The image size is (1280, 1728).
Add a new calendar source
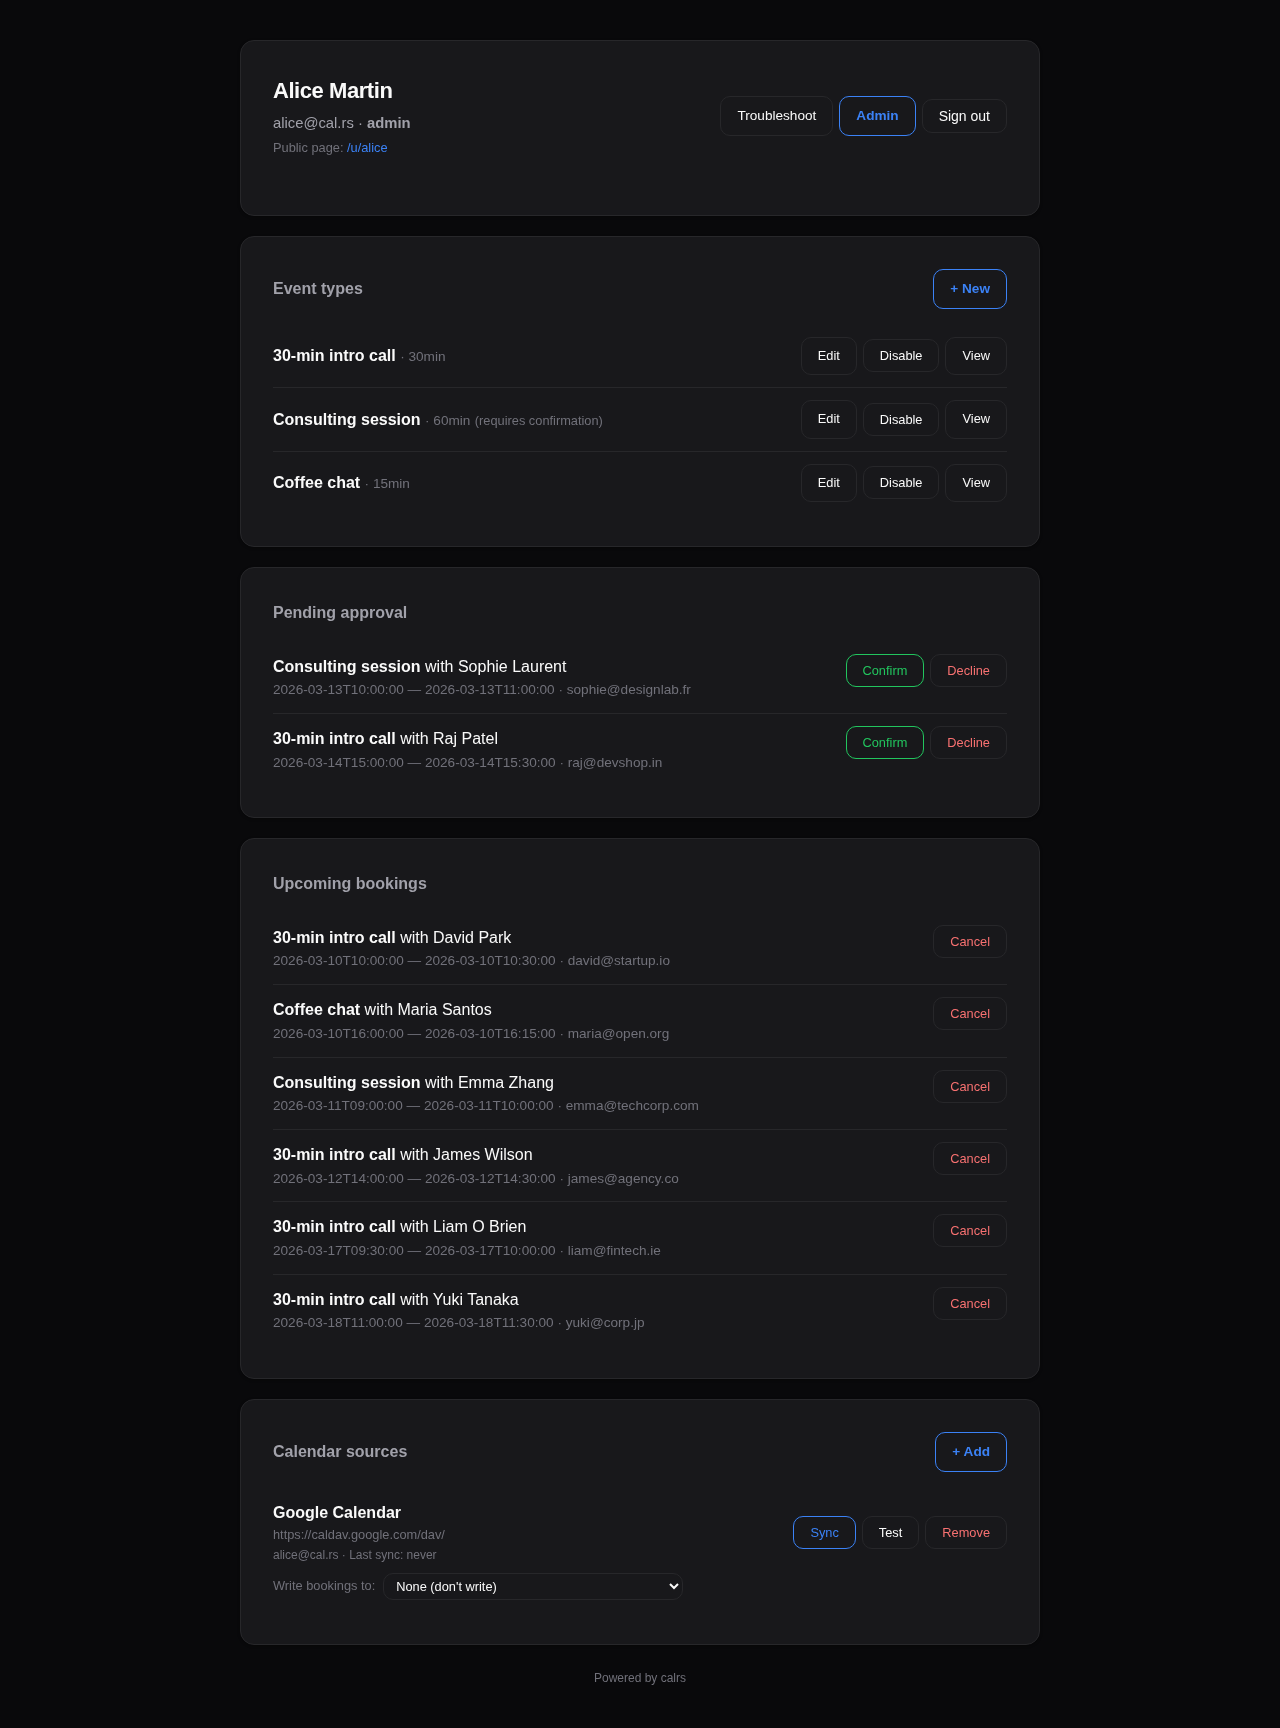point(970,1451)
